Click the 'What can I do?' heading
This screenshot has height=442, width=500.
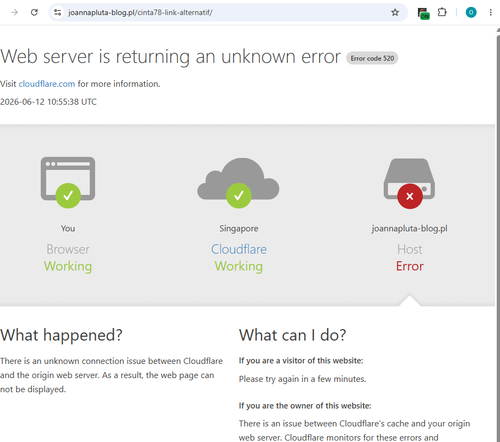click(x=292, y=335)
